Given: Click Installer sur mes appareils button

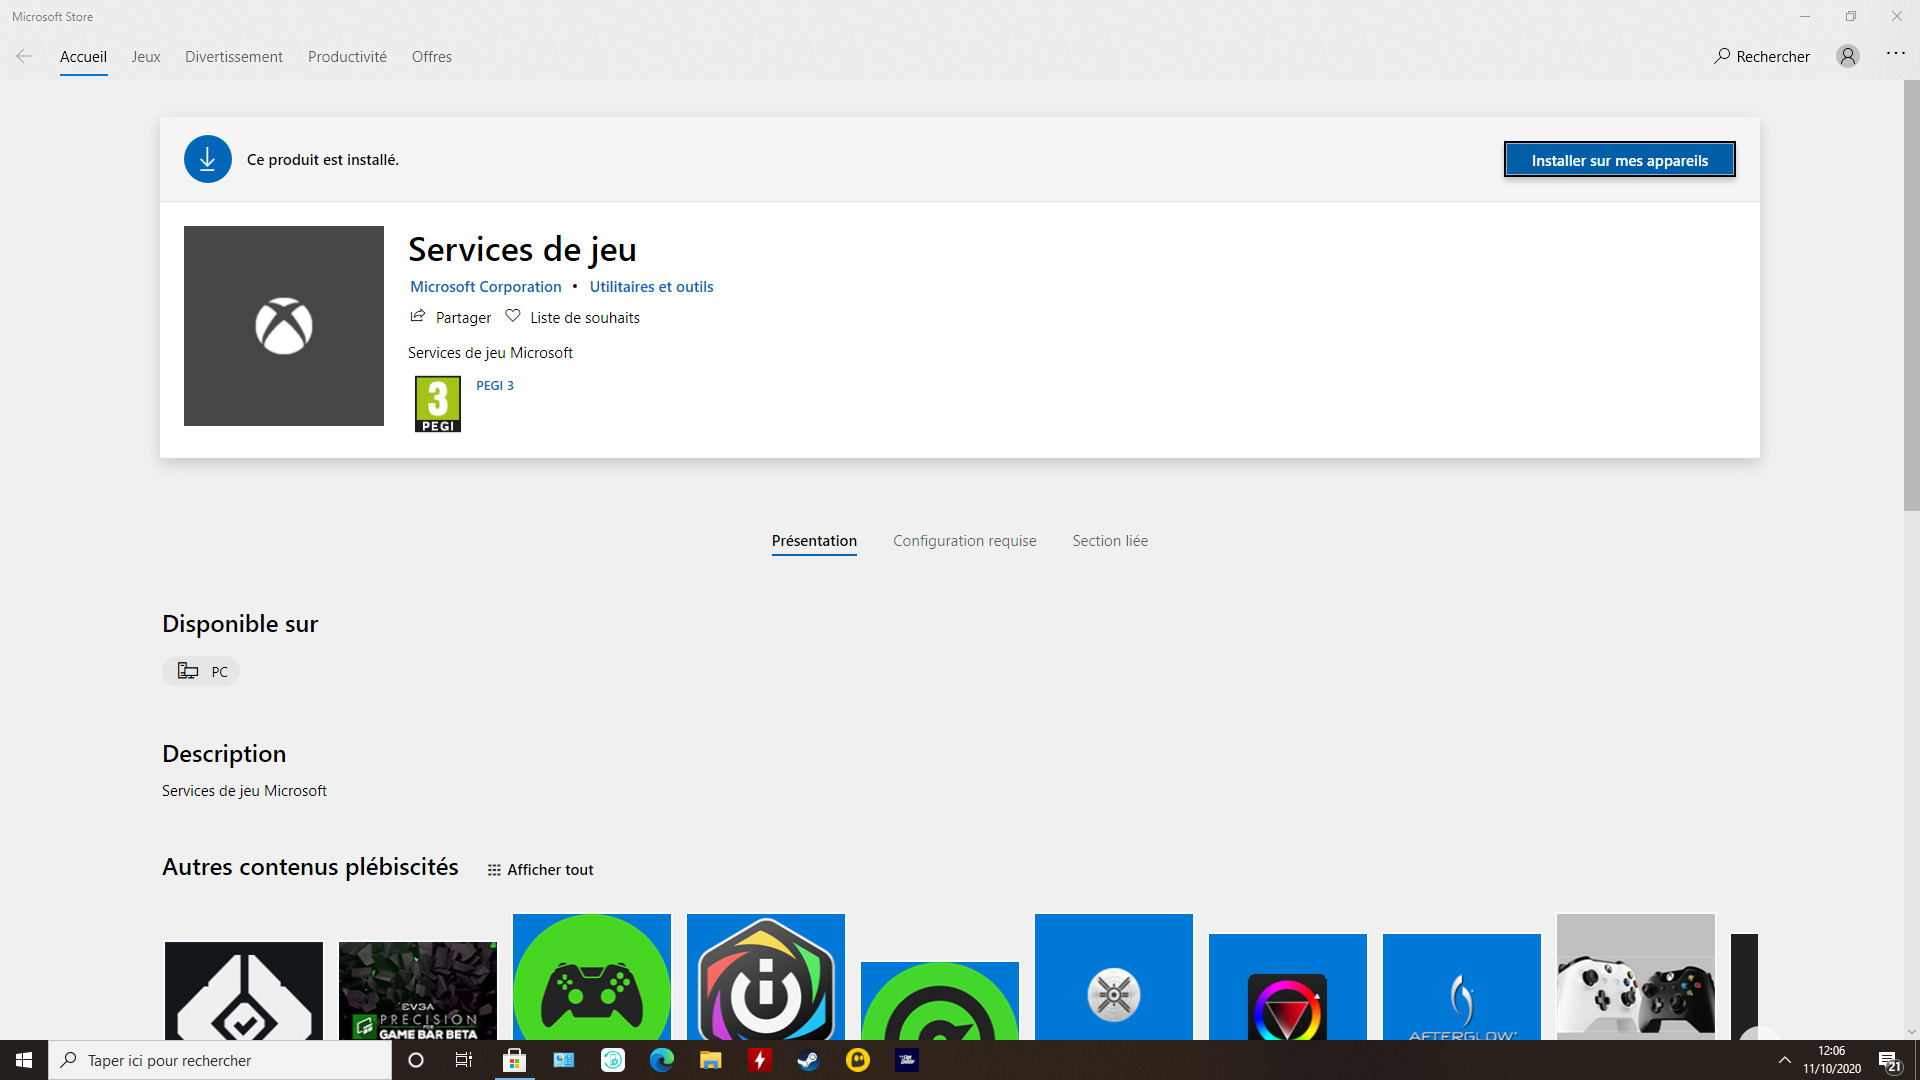Looking at the screenshot, I should tap(1620, 160).
